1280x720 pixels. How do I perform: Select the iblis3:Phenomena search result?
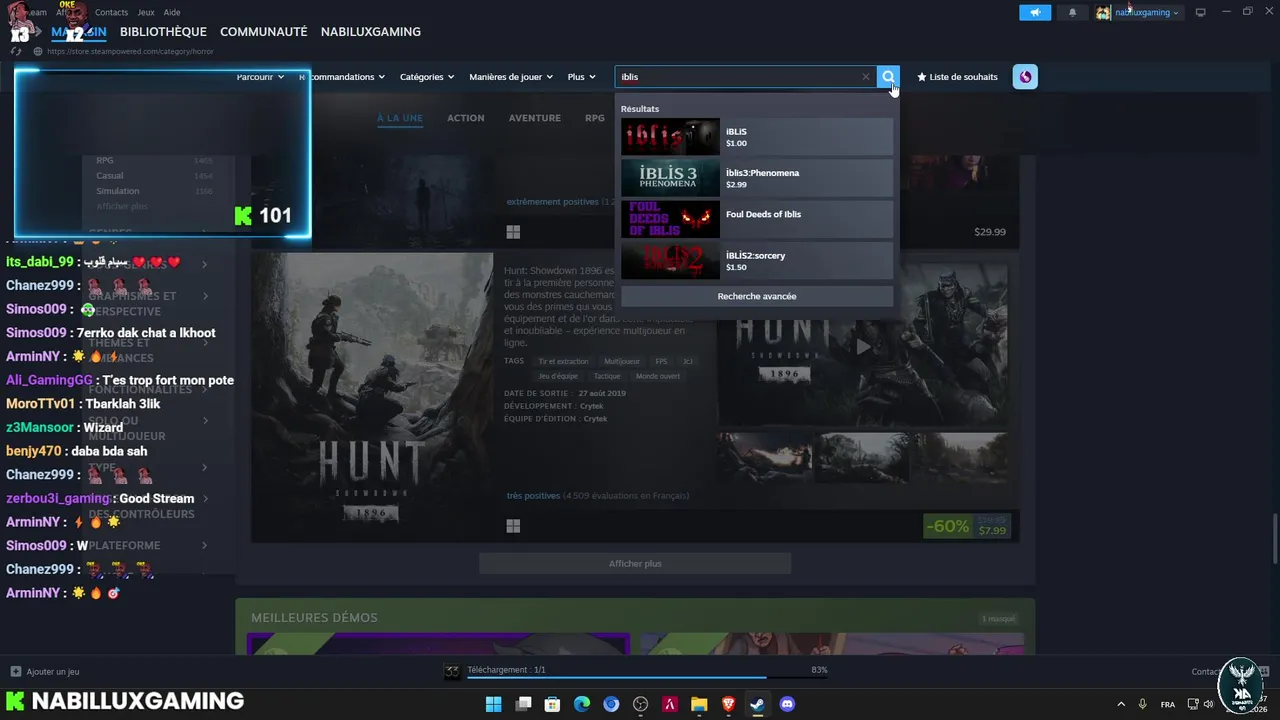tap(756, 178)
